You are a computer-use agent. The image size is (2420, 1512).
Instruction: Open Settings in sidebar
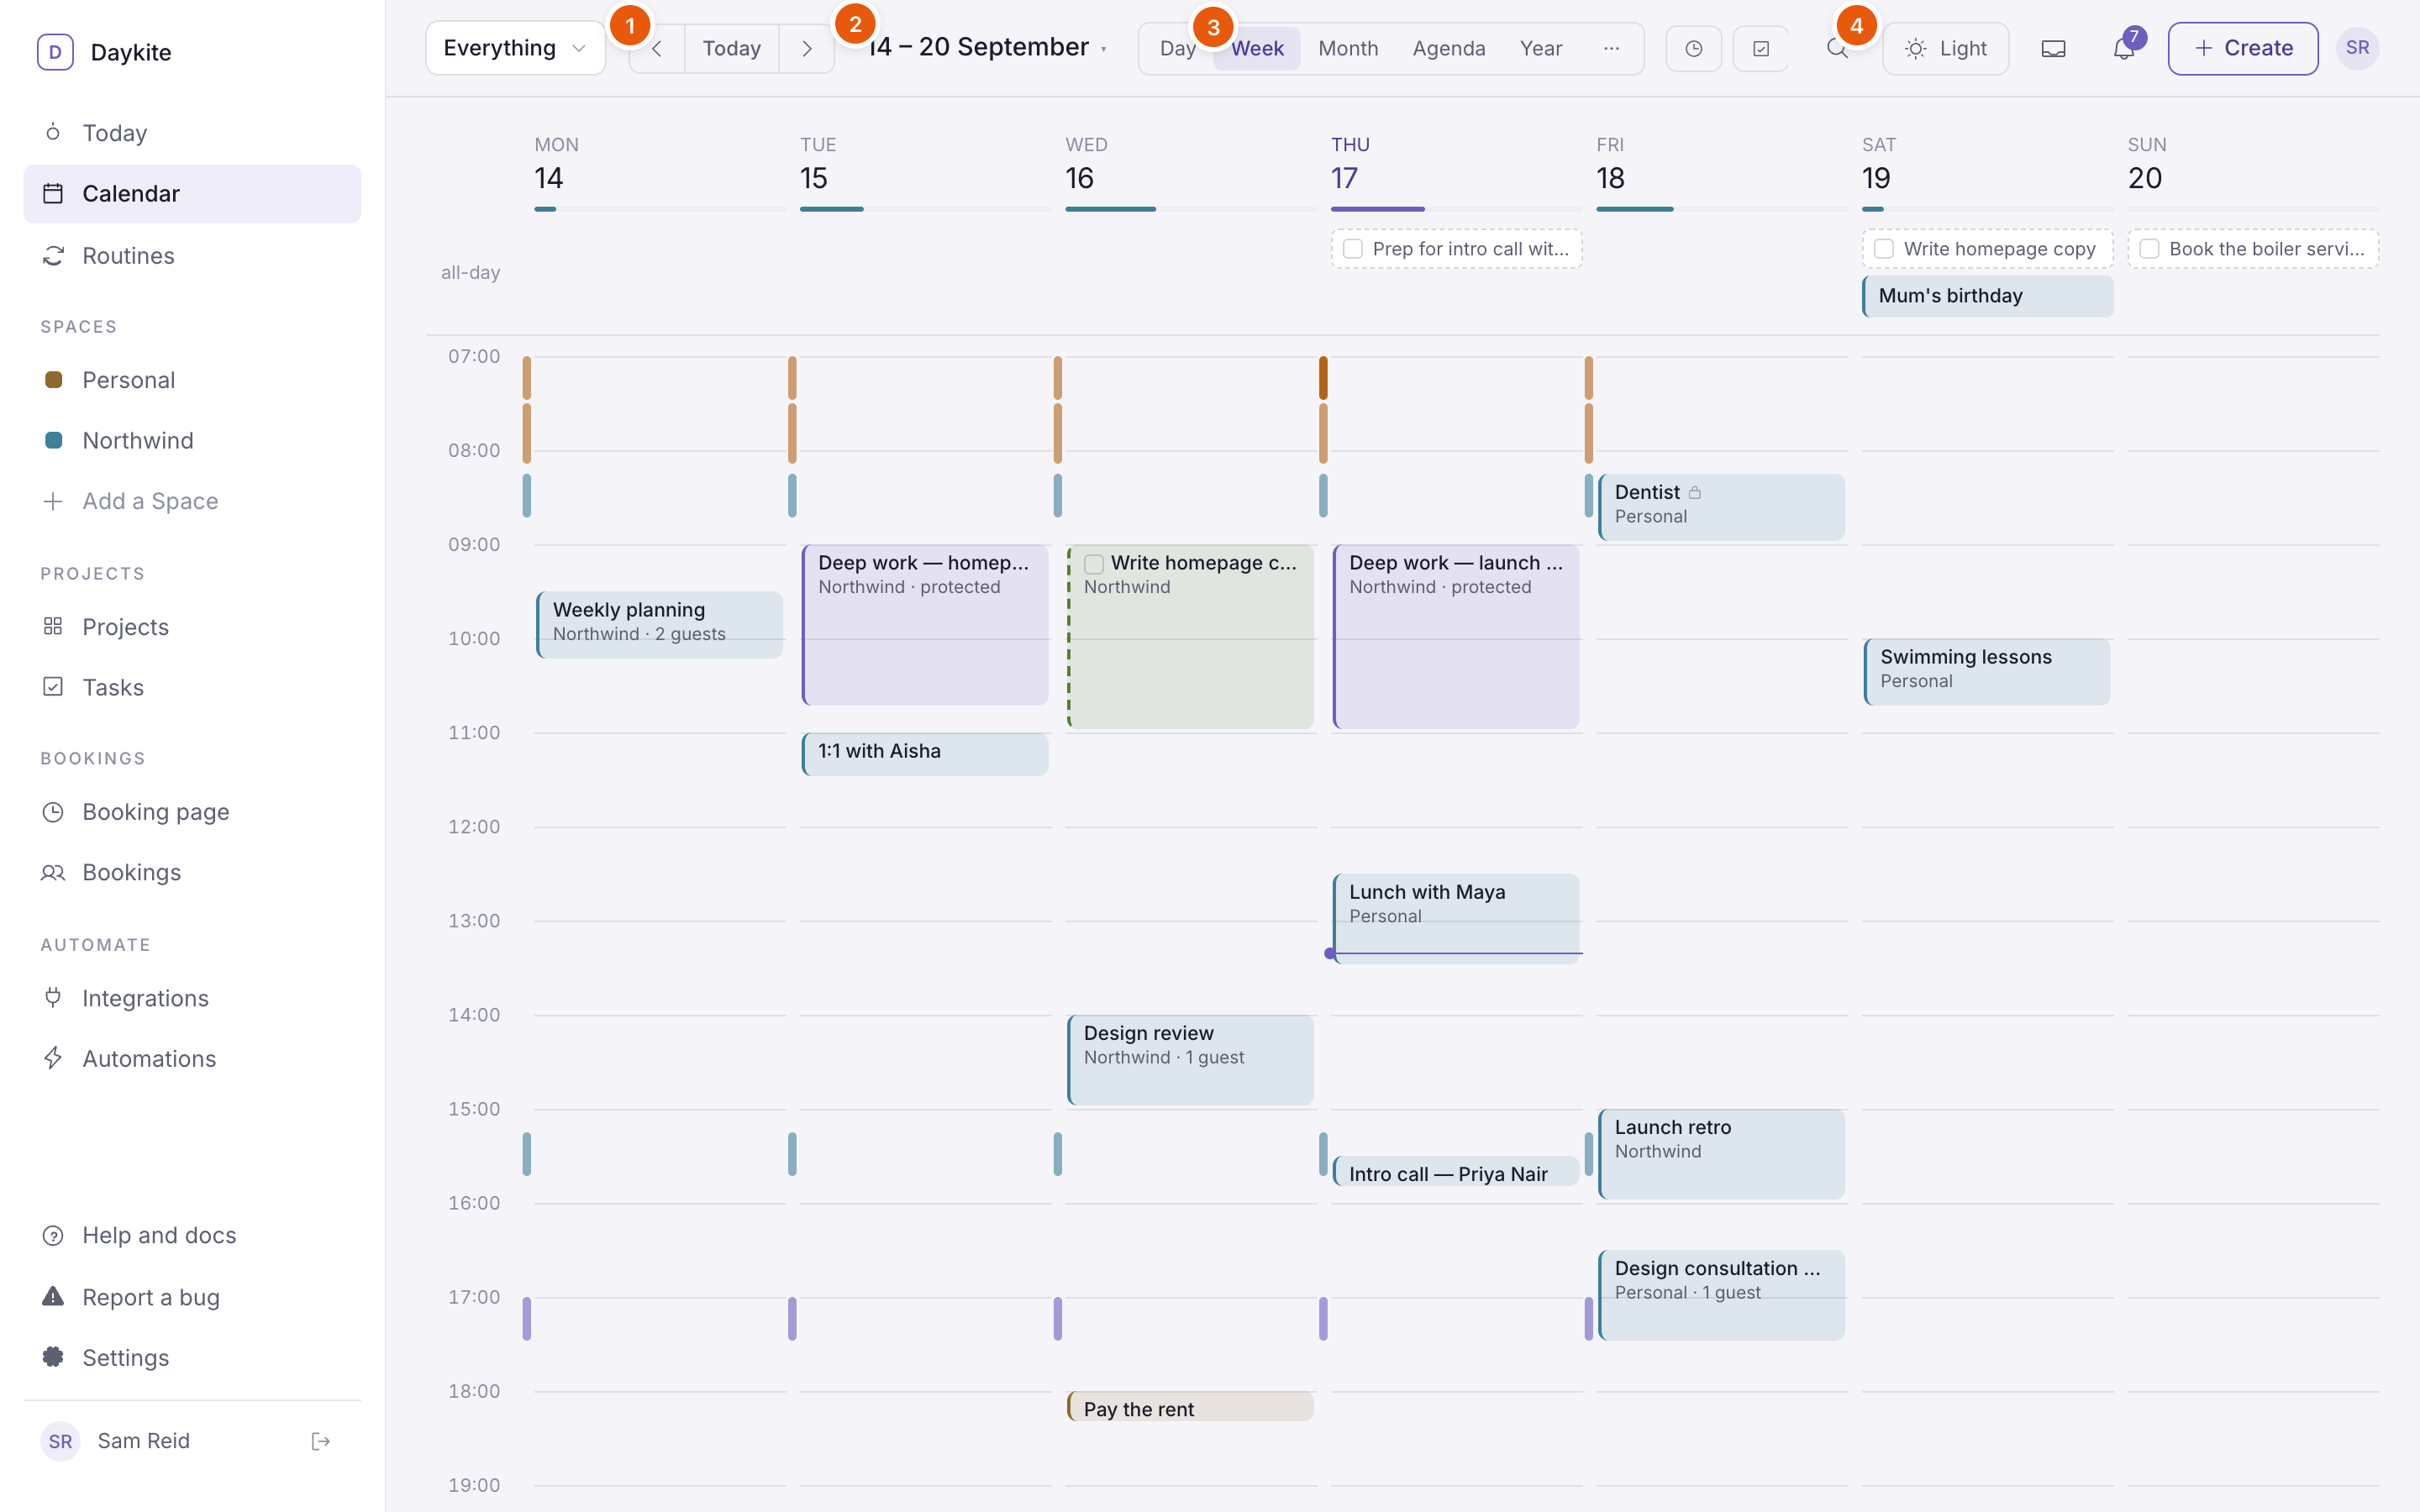pyautogui.click(x=192, y=1357)
